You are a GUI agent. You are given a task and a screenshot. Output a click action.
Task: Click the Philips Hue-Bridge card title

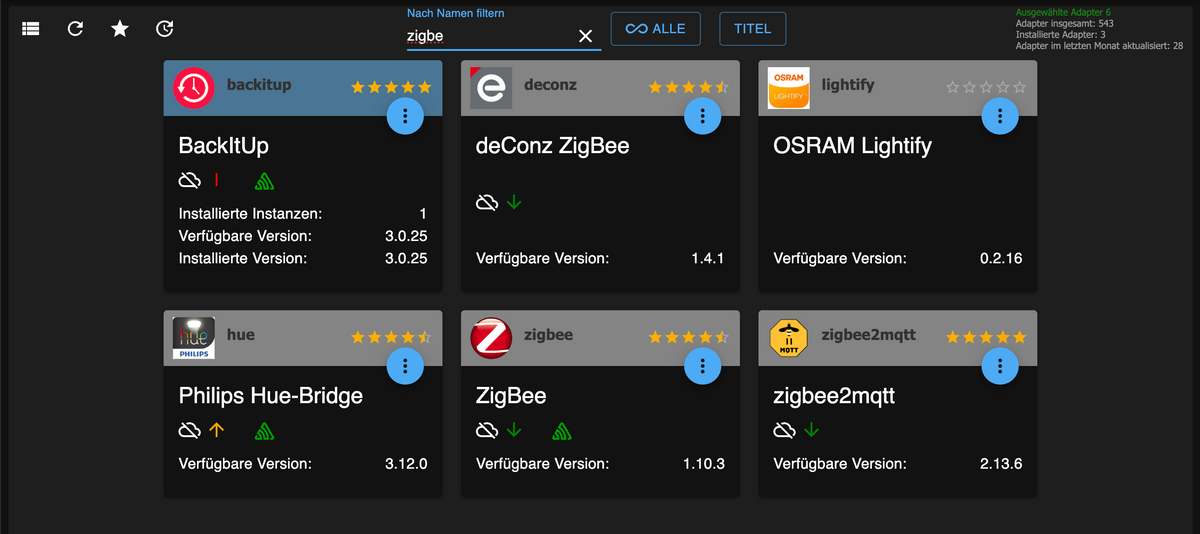pos(271,396)
